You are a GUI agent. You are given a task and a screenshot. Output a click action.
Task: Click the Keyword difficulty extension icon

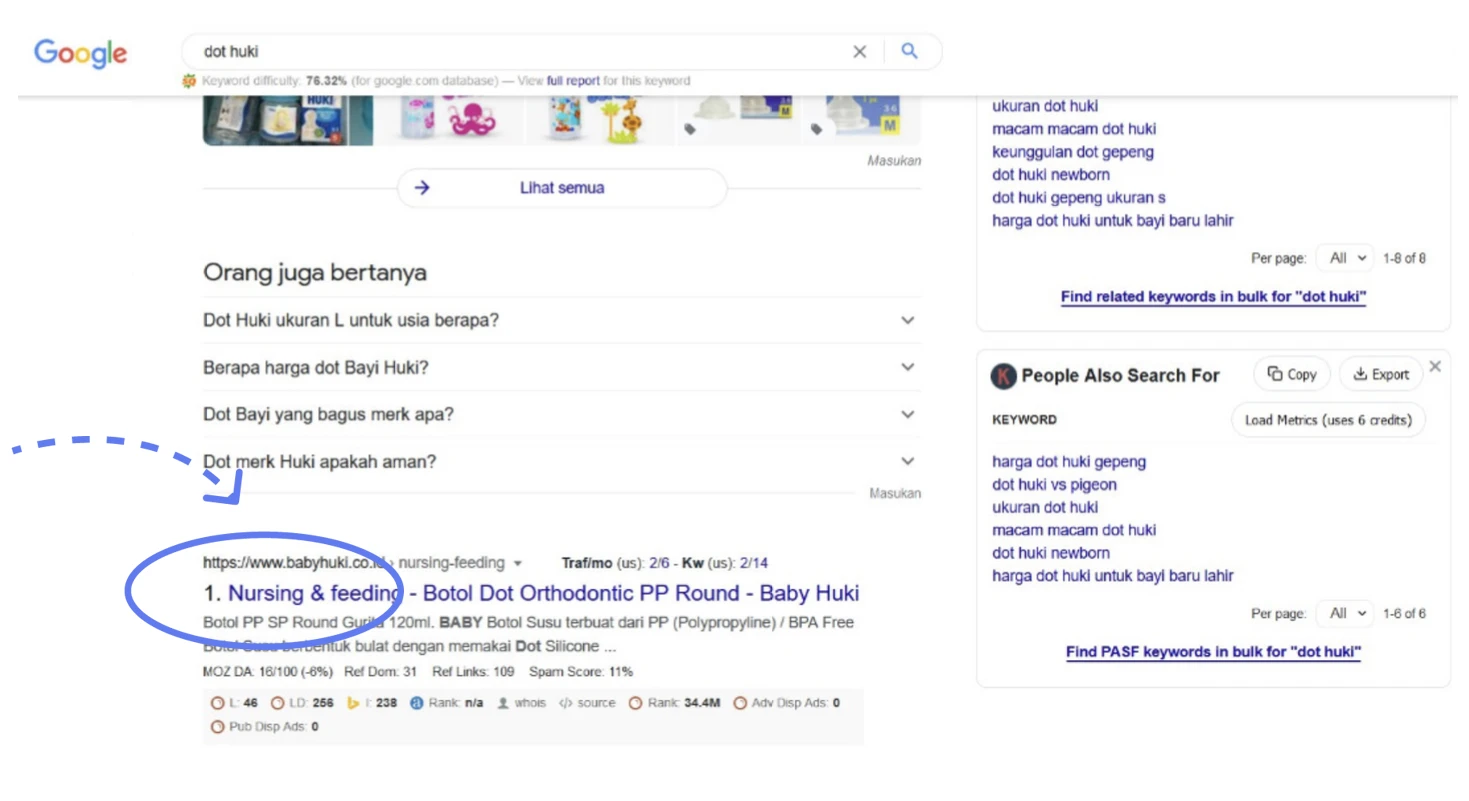pos(189,81)
